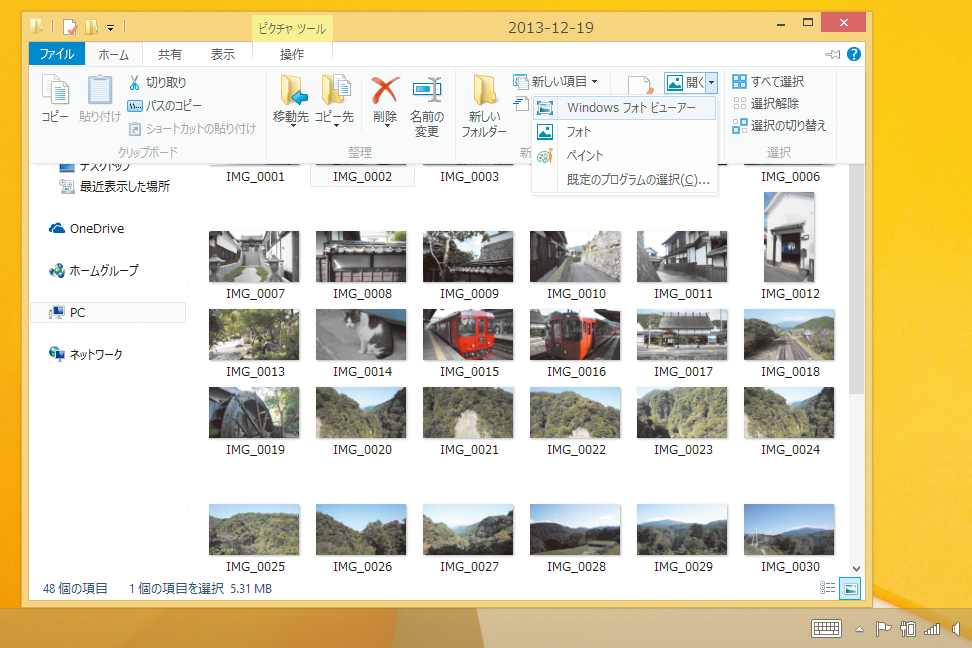The image size is (972, 648).
Task: Show hidden tray icons arrow
Action: [x=859, y=629]
